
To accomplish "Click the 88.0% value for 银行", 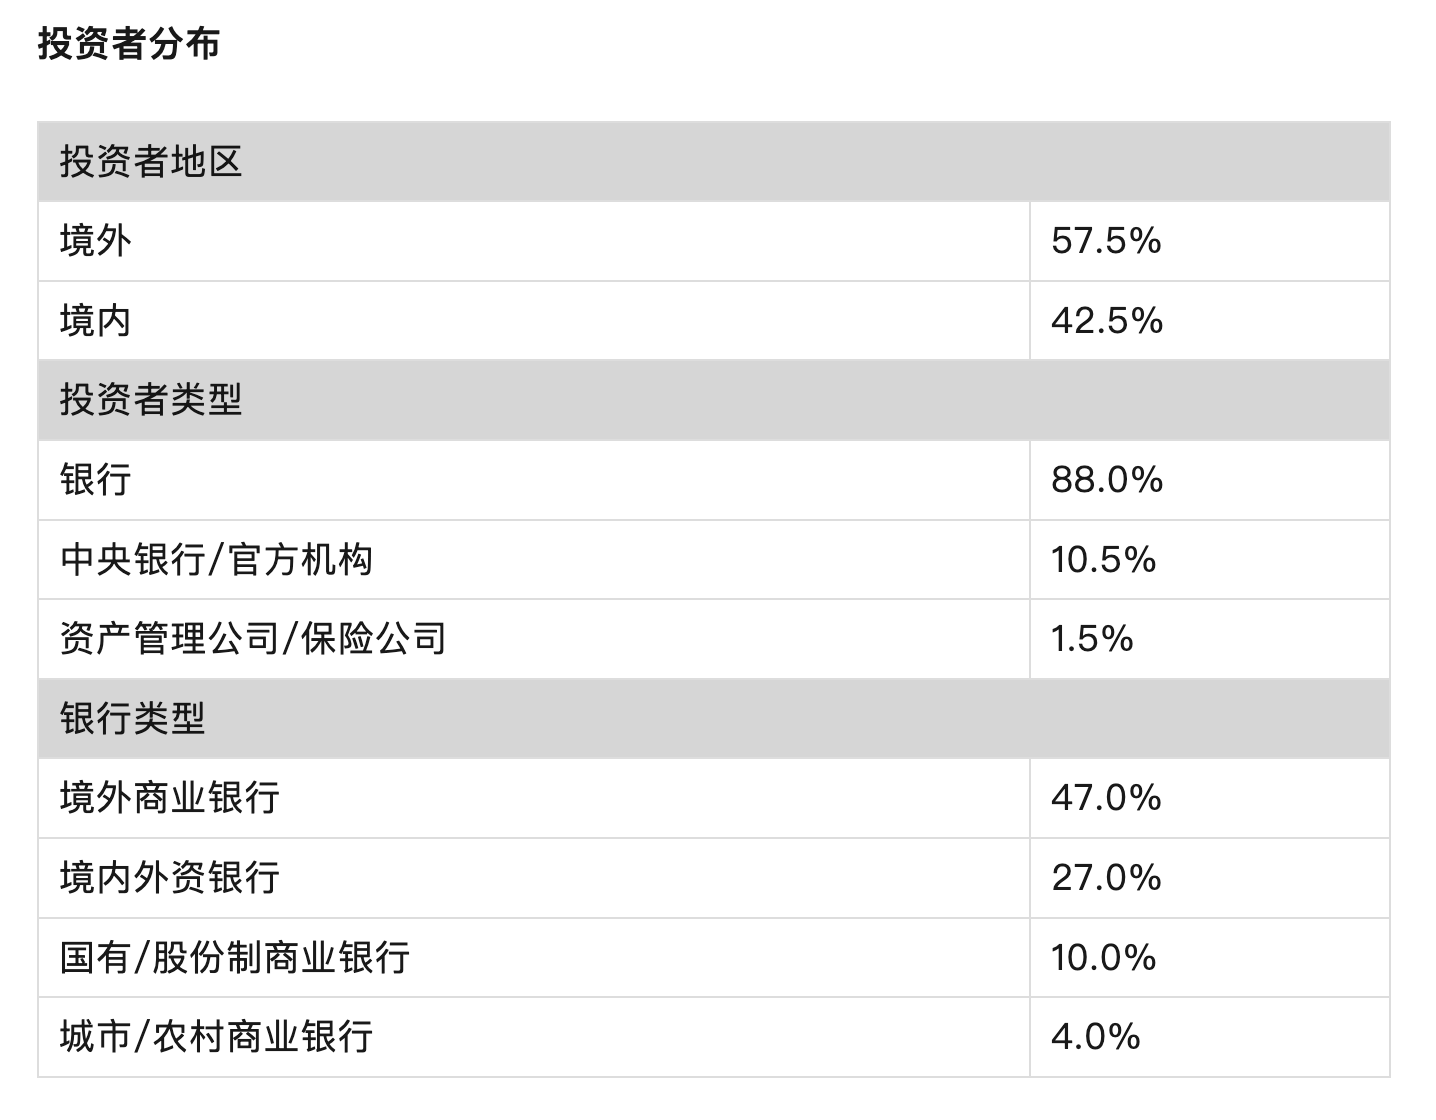I will (x=1107, y=480).
